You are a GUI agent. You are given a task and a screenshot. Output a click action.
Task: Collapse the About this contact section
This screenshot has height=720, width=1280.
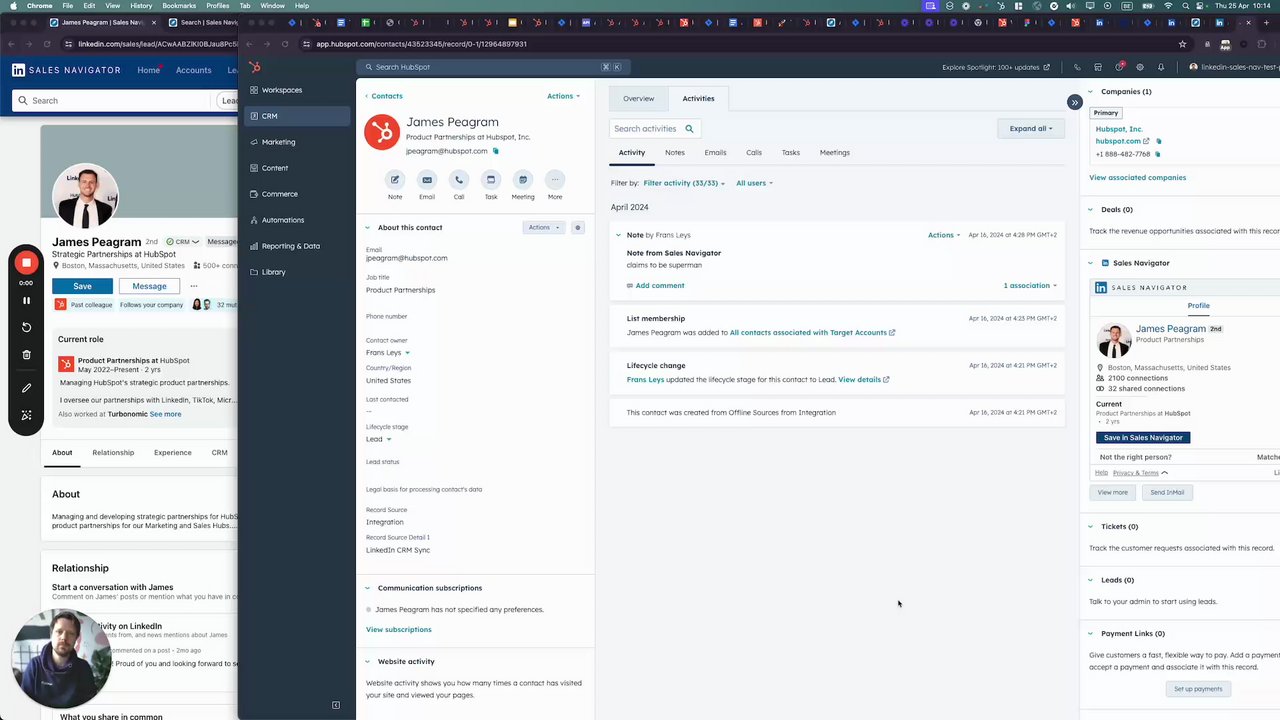(x=367, y=228)
